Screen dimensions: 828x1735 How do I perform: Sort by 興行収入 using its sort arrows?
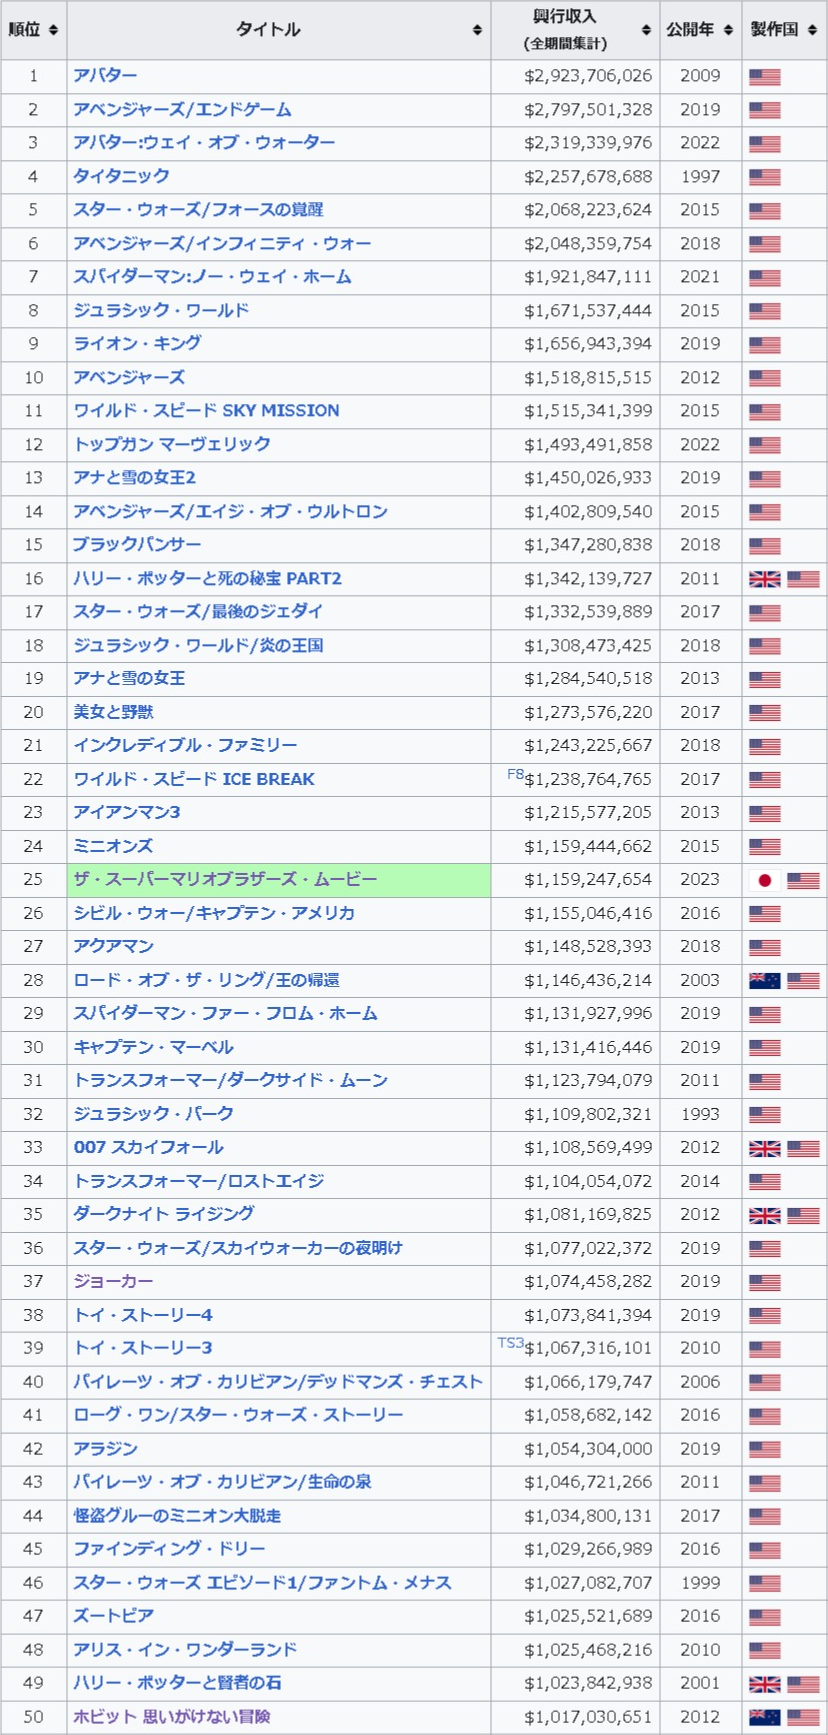(x=646, y=30)
